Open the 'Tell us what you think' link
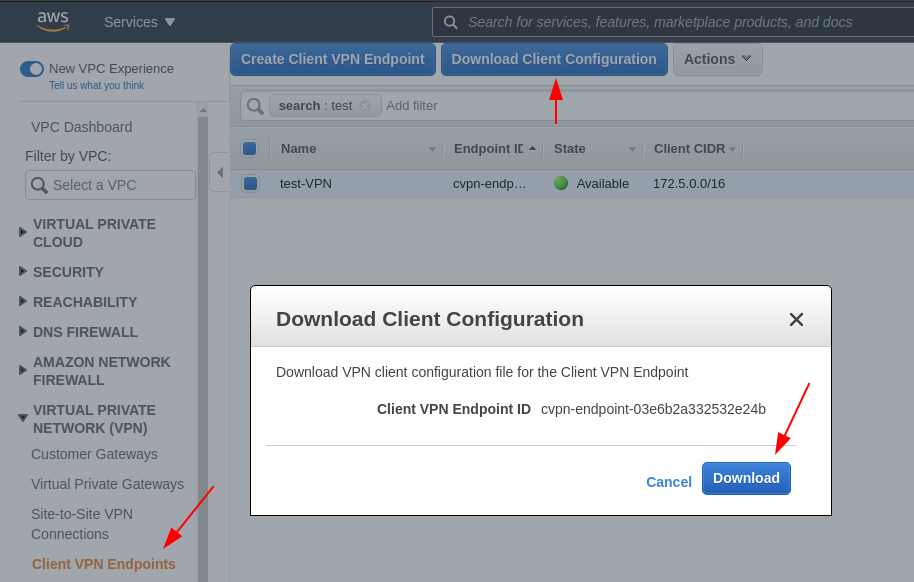Viewport: 914px width, 582px height. (x=97, y=85)
